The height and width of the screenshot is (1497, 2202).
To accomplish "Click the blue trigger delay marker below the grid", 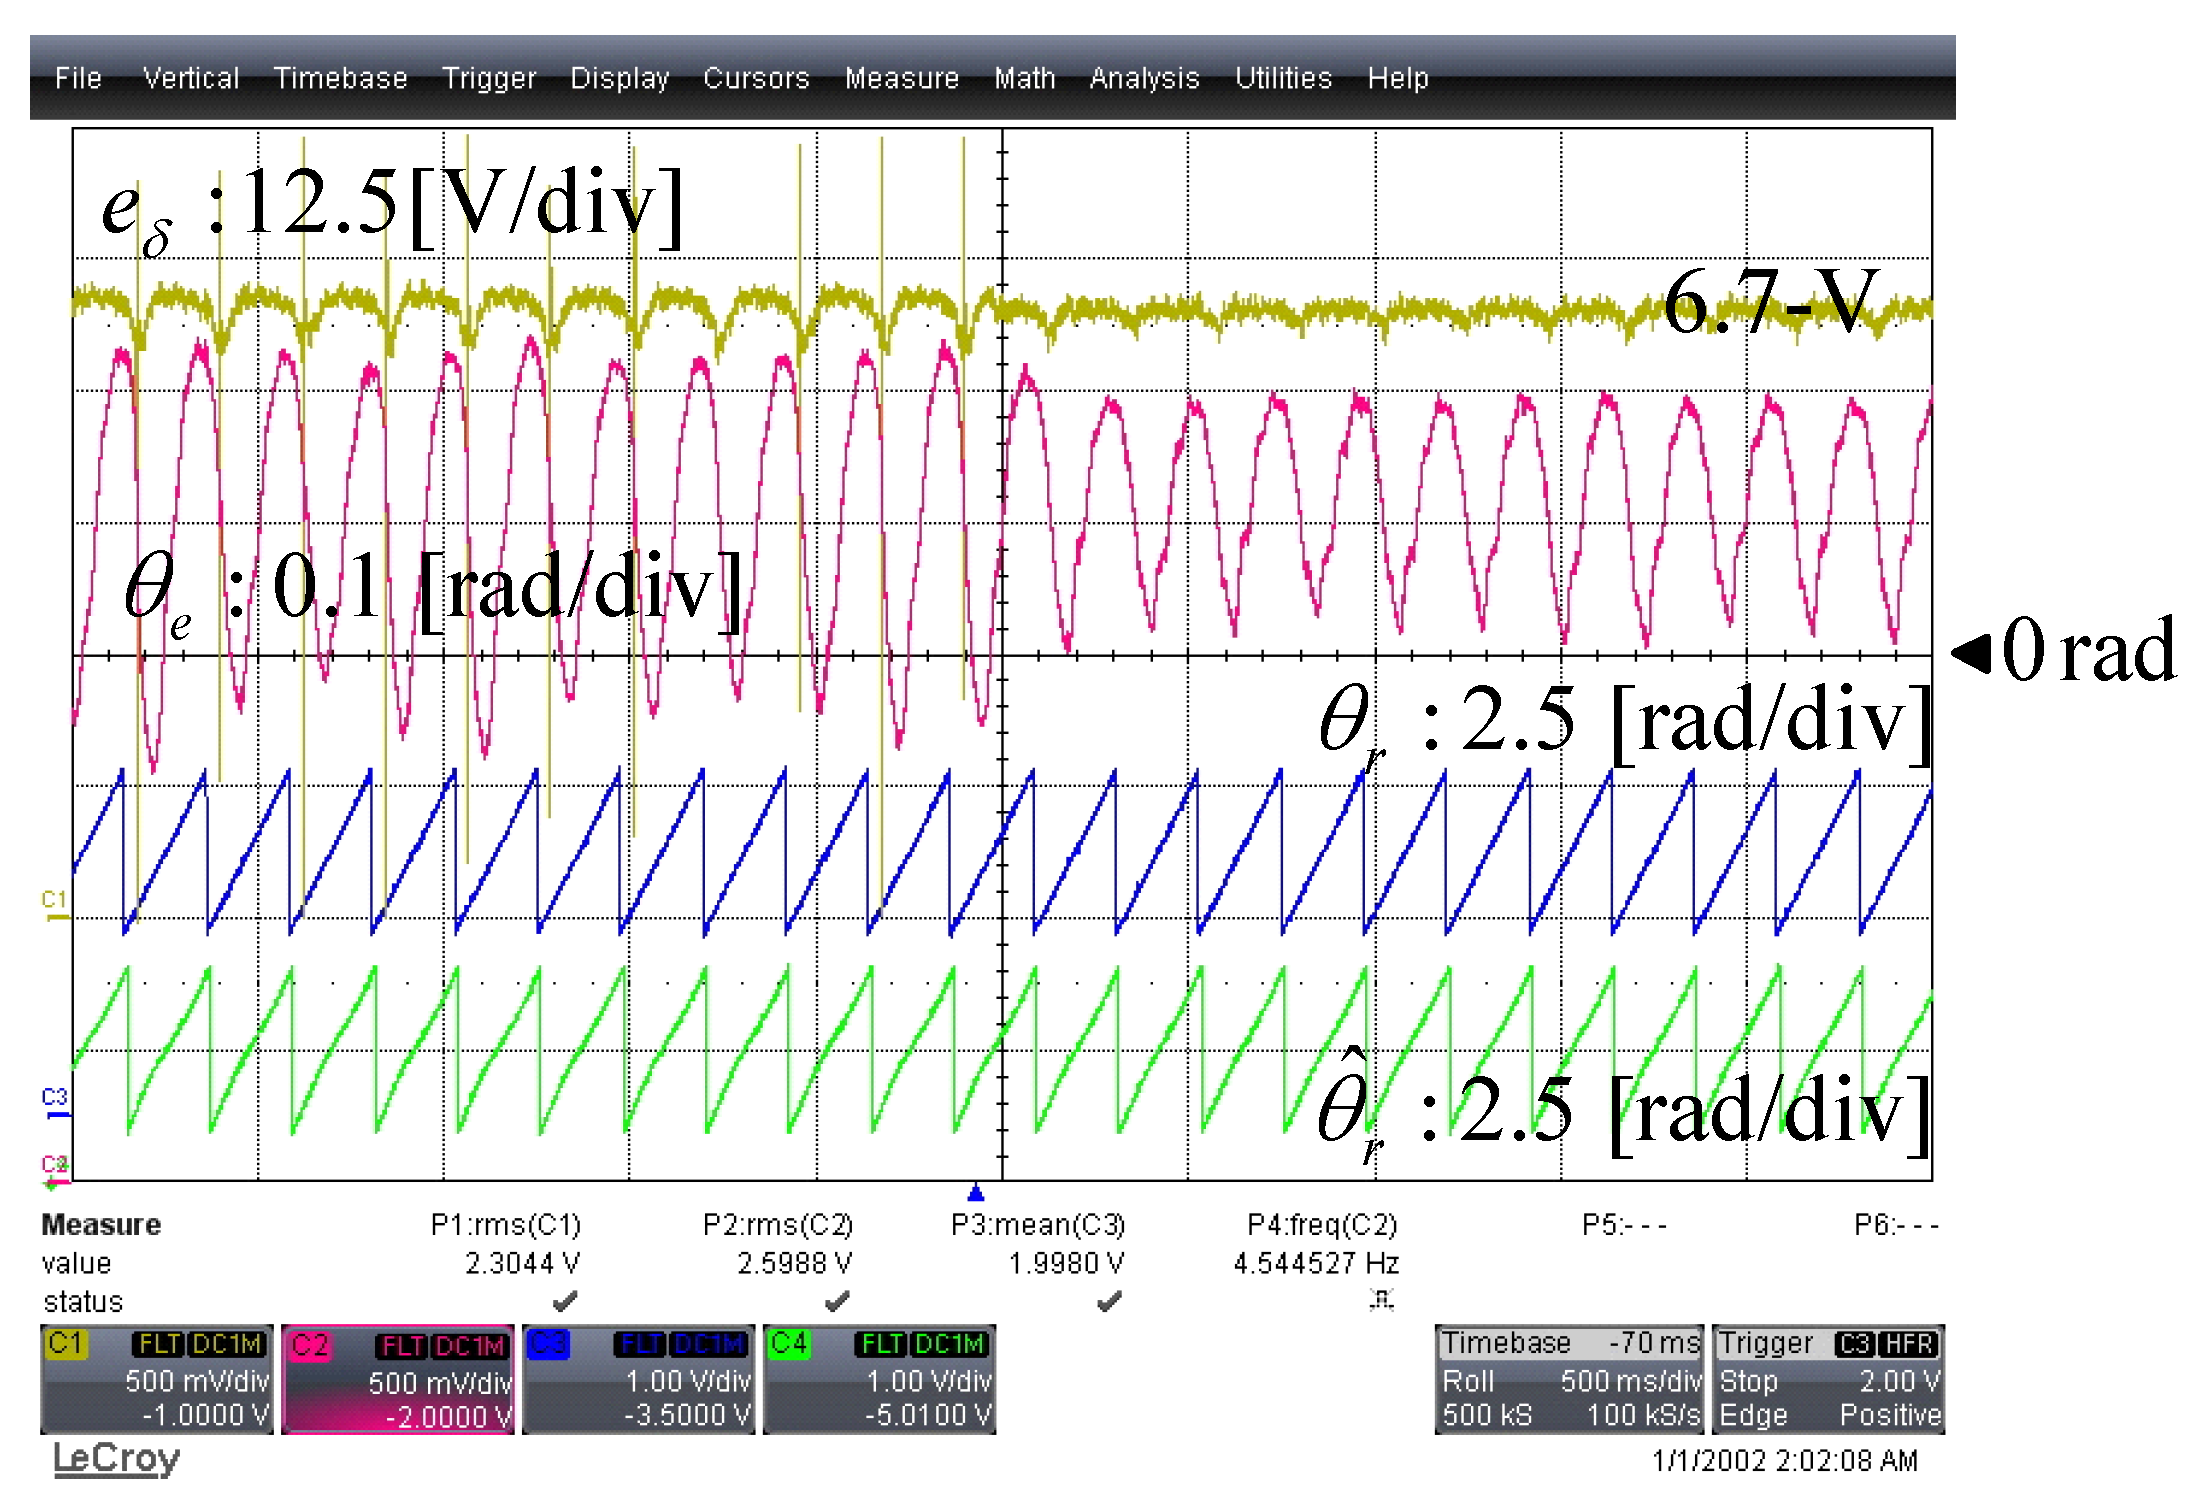I will (x=976, y=1192).
